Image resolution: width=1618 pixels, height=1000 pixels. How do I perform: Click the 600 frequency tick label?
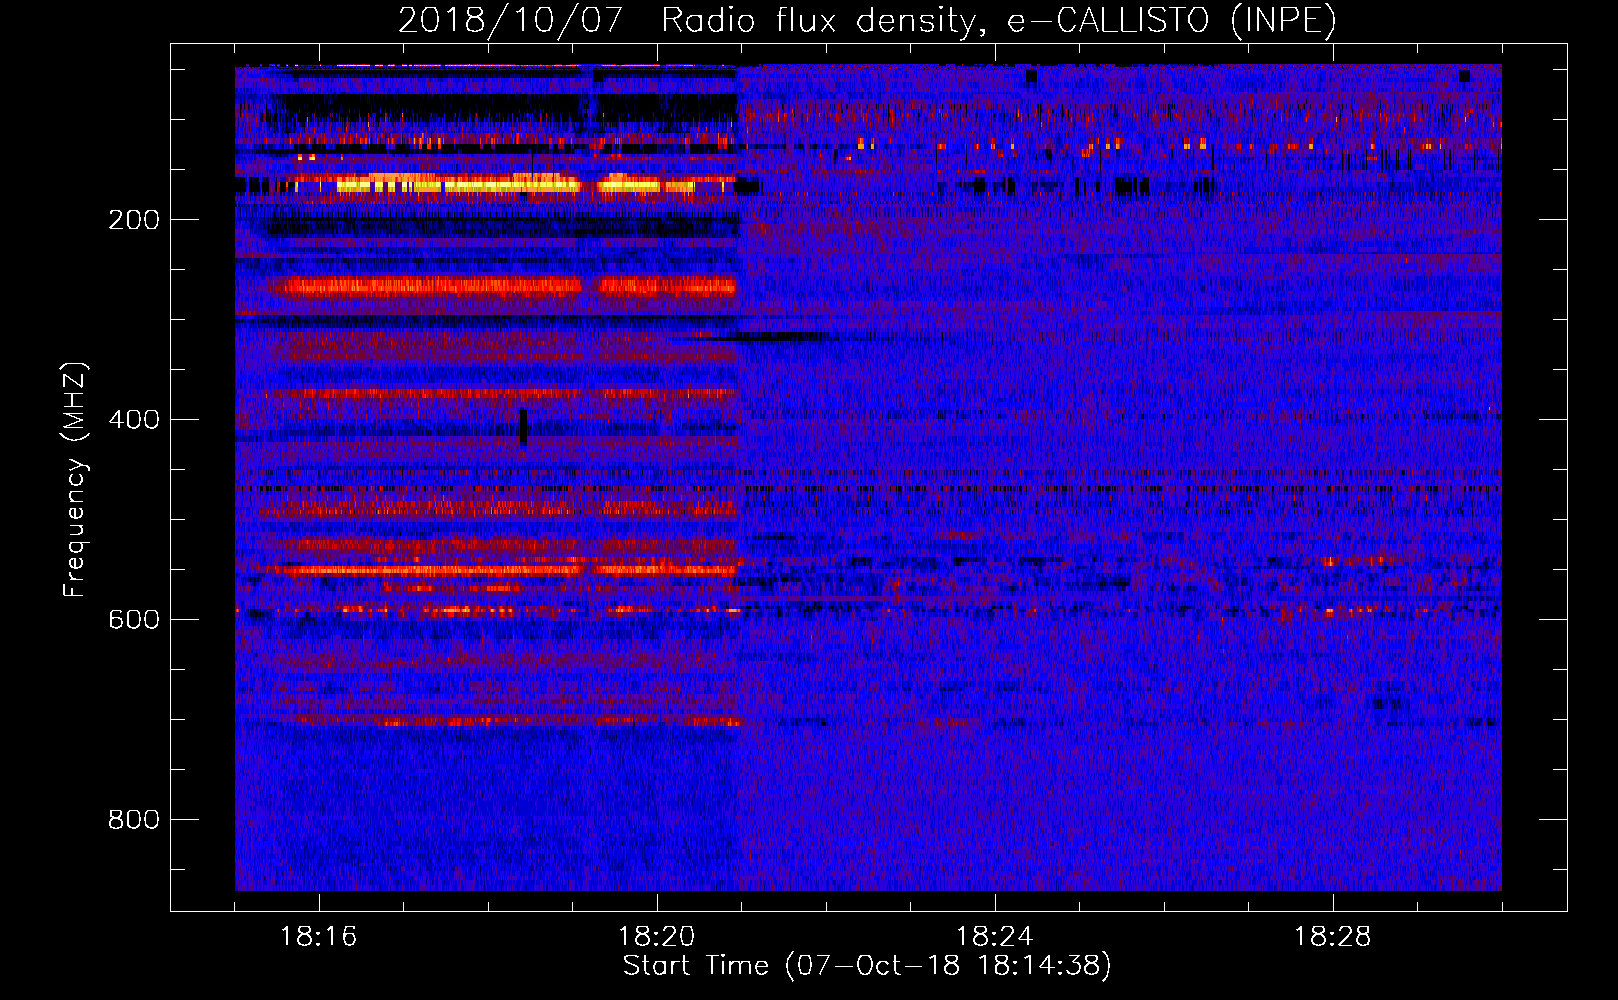[x=134, y=620]
